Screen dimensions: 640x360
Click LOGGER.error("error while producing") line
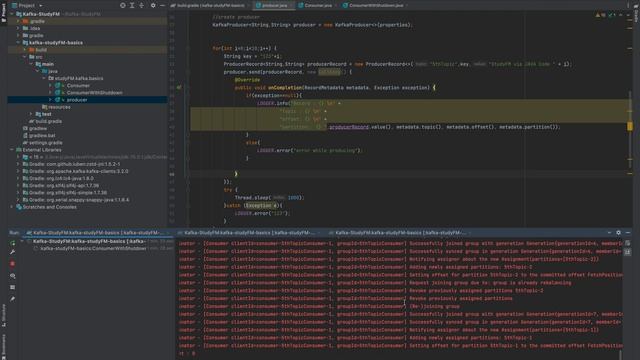[309, 150]
